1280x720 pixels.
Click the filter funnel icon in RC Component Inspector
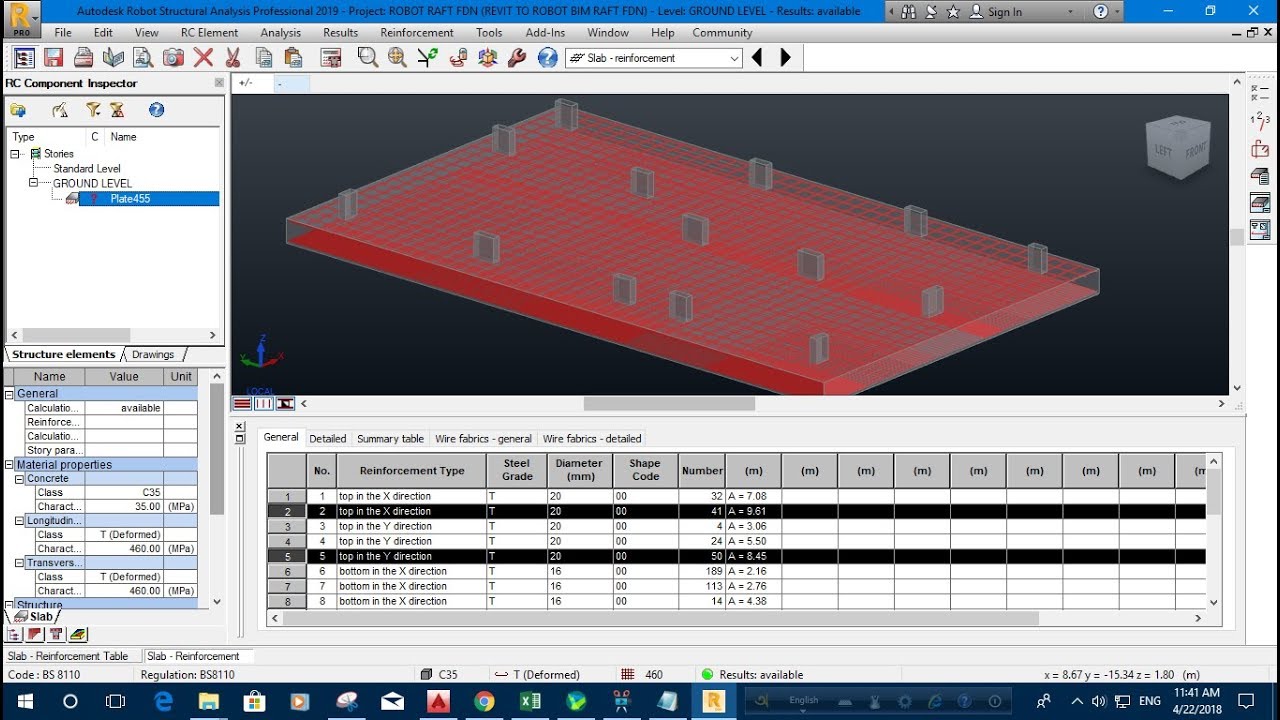93,110
